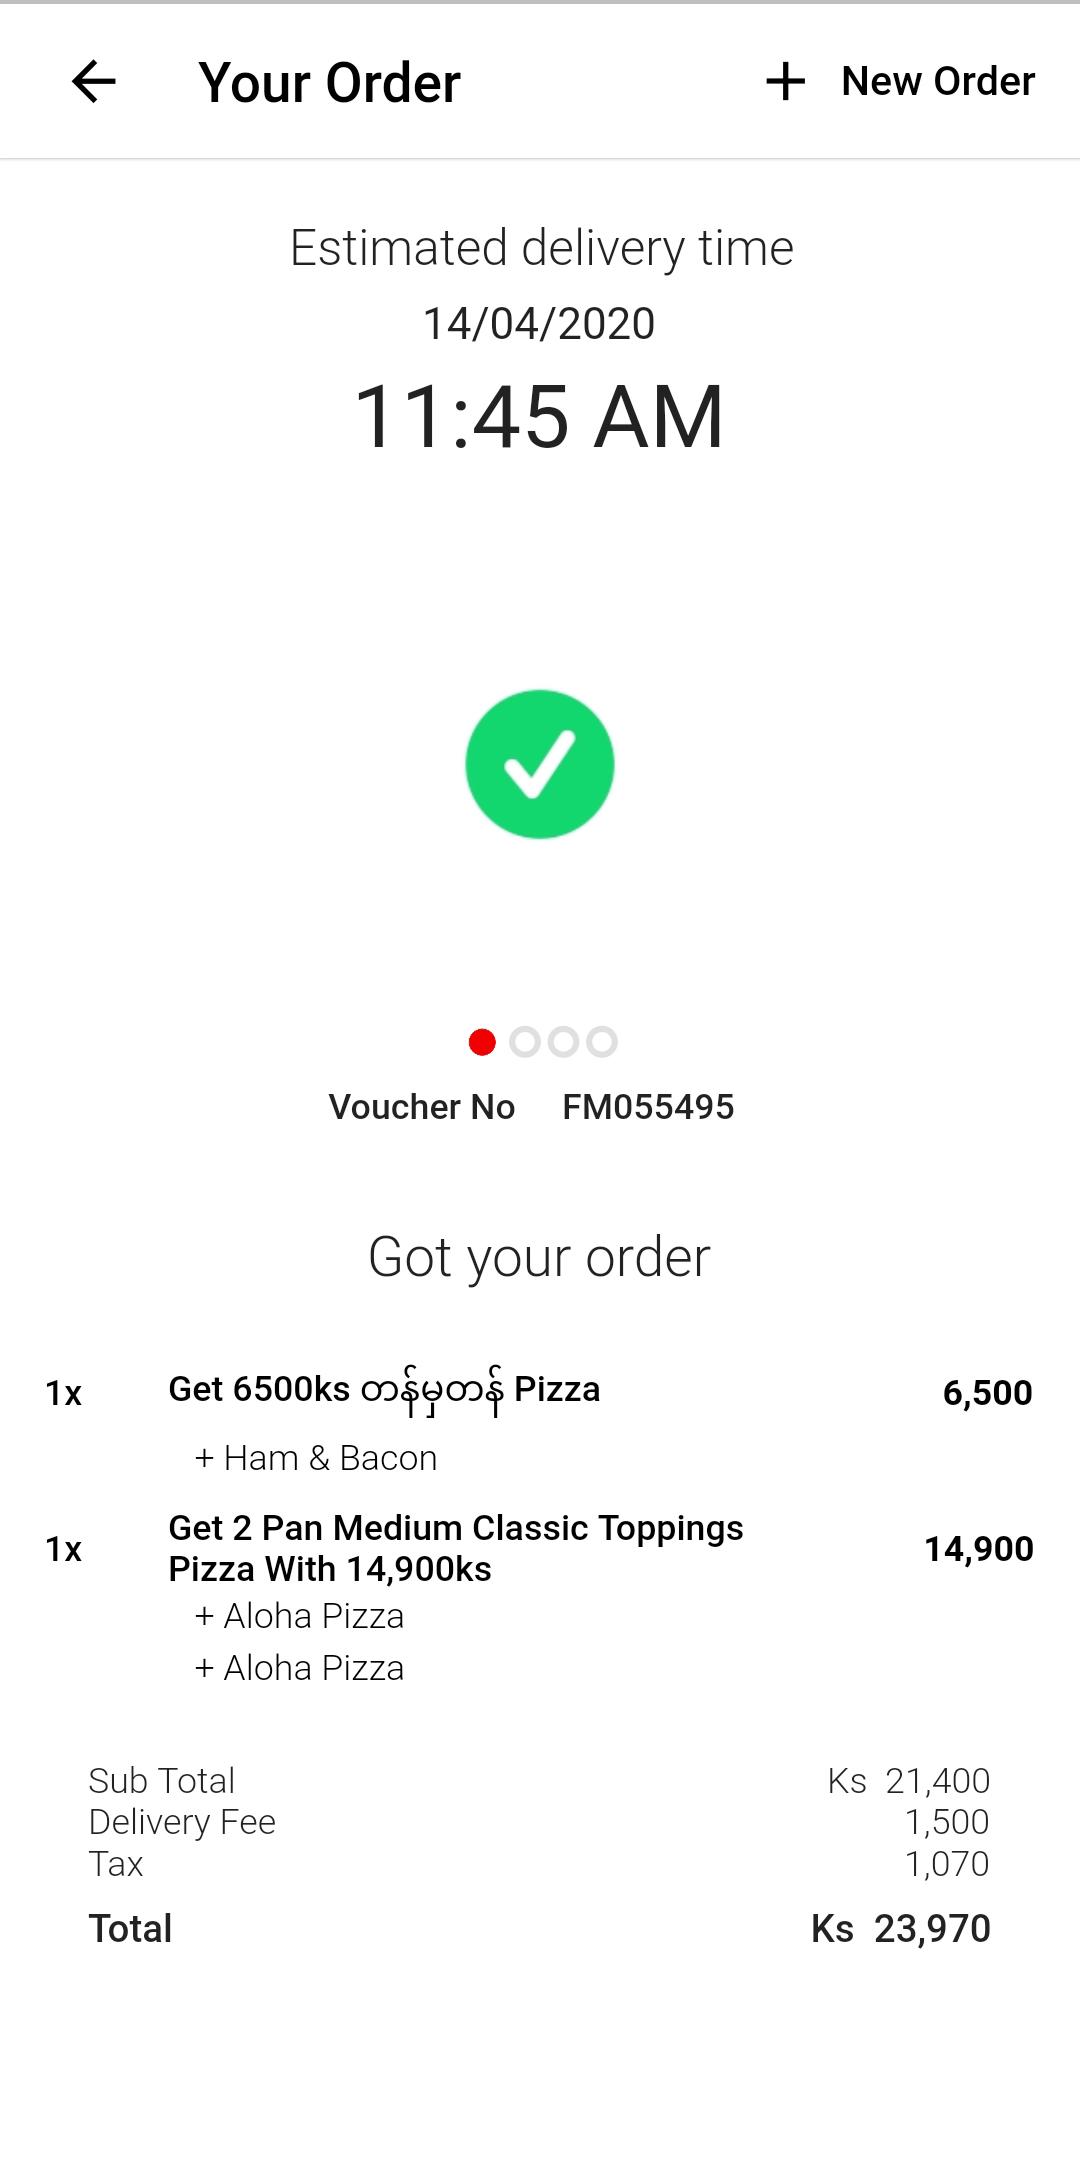Select the red first progress dot
1080x2160 pixels.
coord(482,1042)
